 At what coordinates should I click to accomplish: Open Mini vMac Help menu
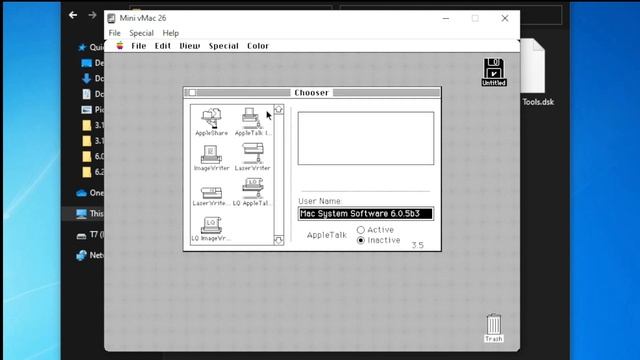[x=171, y=33]
